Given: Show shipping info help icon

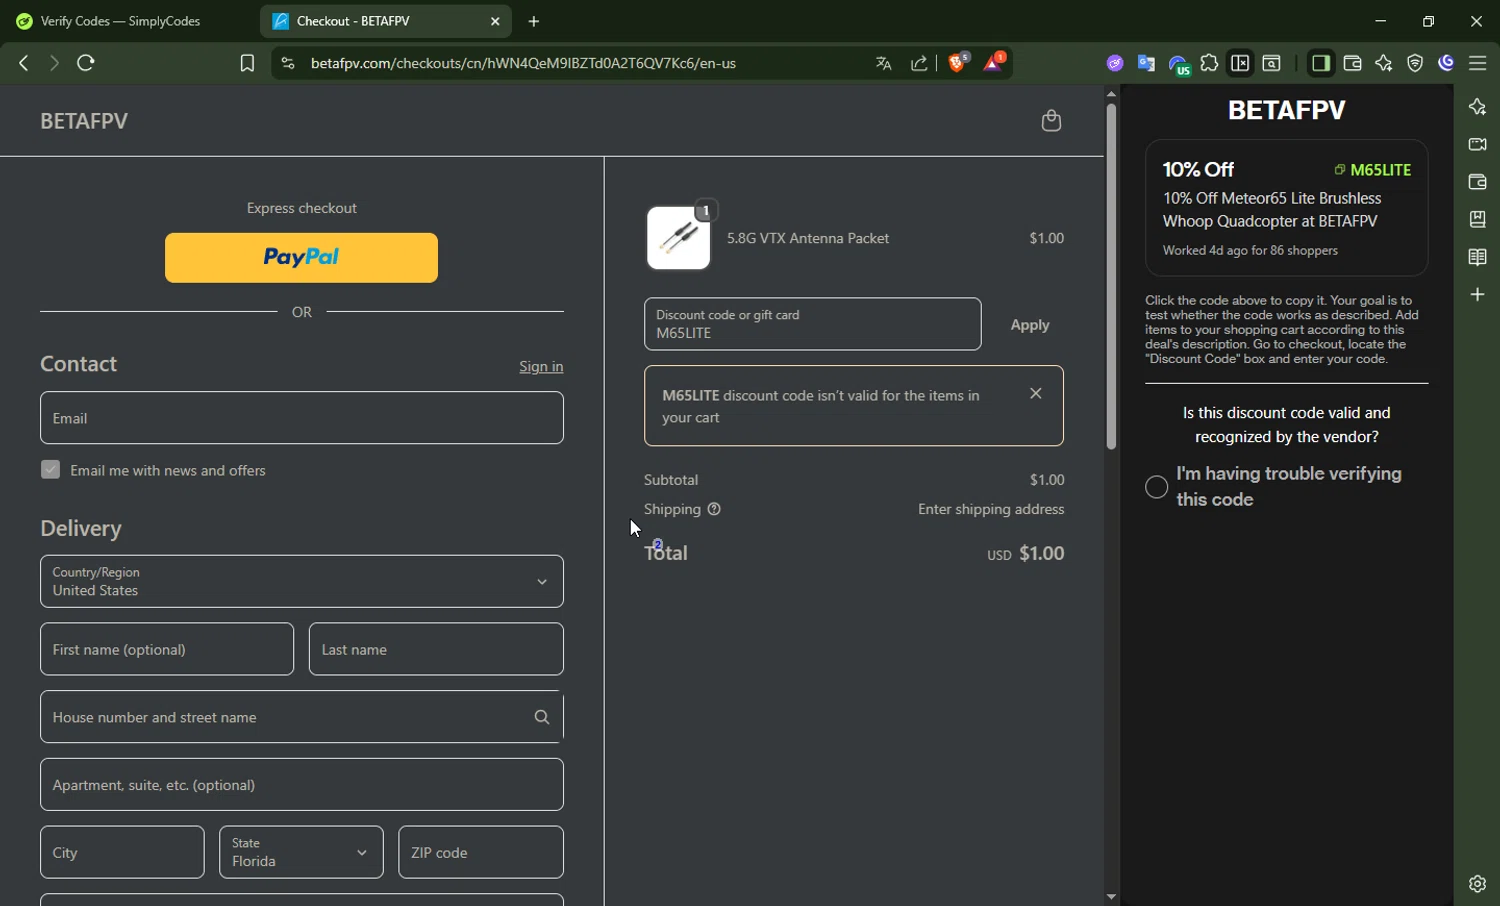Looking at the screenshot, I should [714, 509].
